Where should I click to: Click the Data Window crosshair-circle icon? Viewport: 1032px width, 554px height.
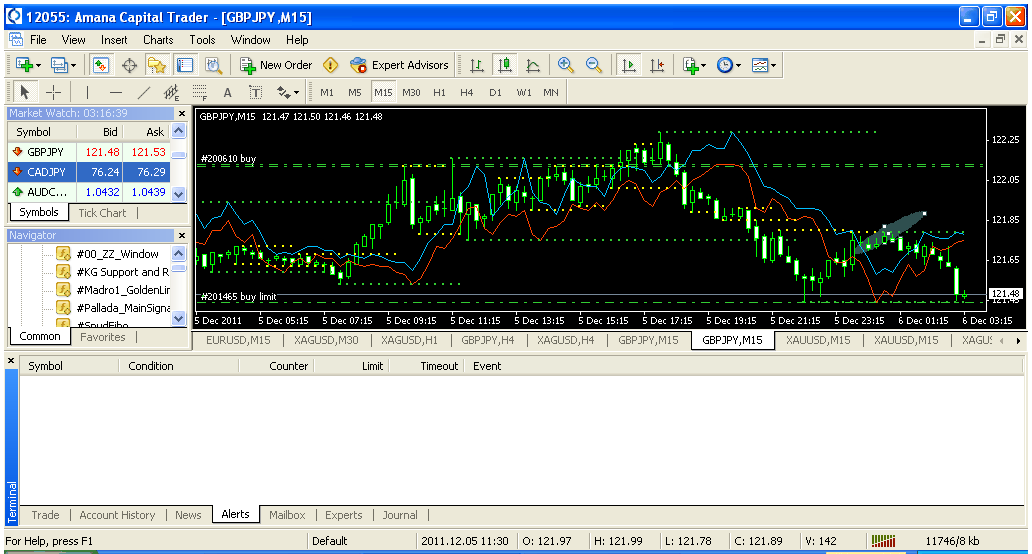[129, 65]
